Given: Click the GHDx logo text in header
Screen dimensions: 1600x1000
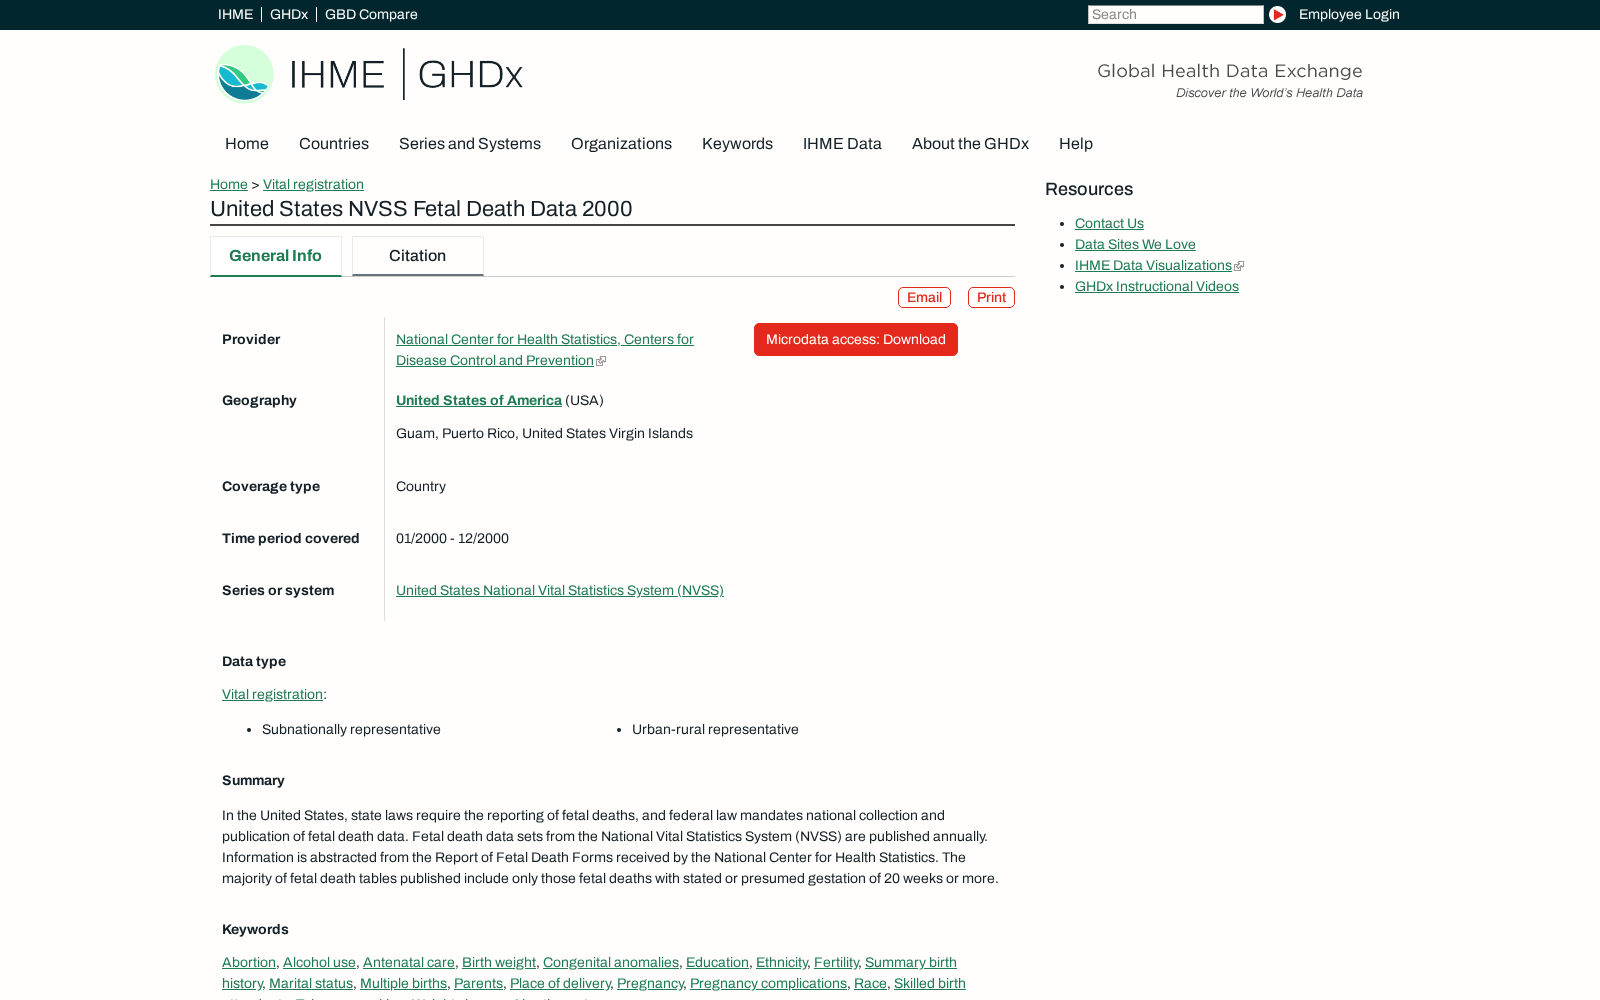Looking at the screenshot, I should coord(470,74).
